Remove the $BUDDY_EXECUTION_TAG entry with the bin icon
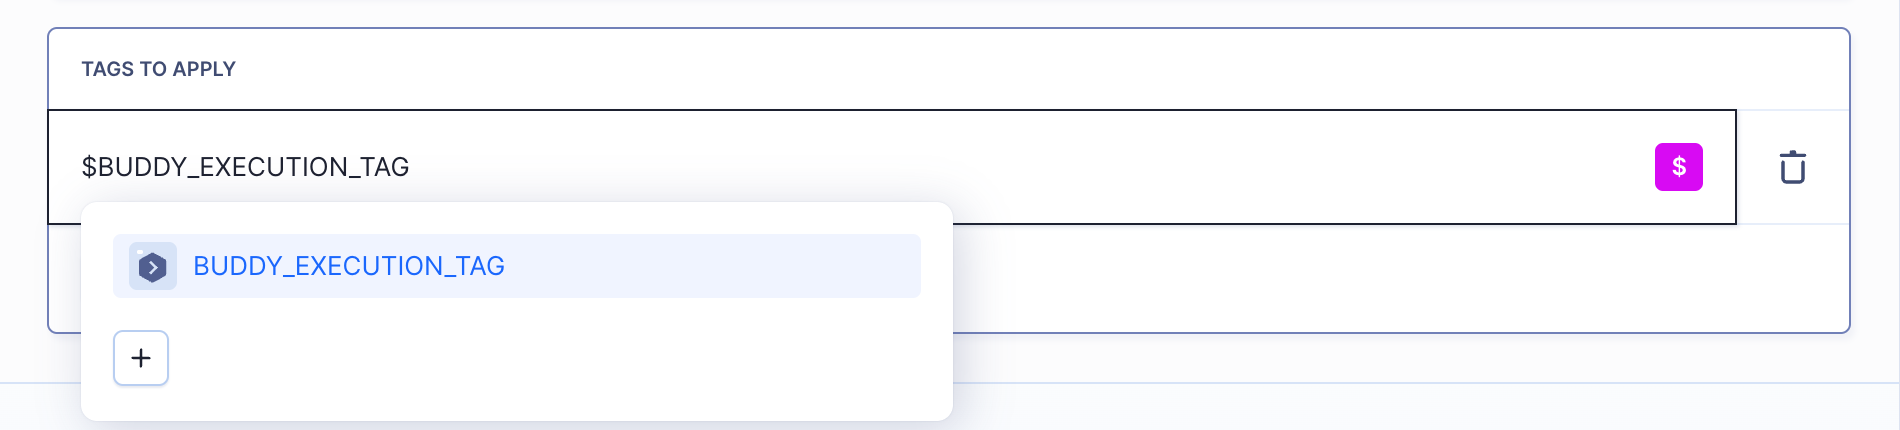Screen dimensions: 1900x430 (1792, 167)
